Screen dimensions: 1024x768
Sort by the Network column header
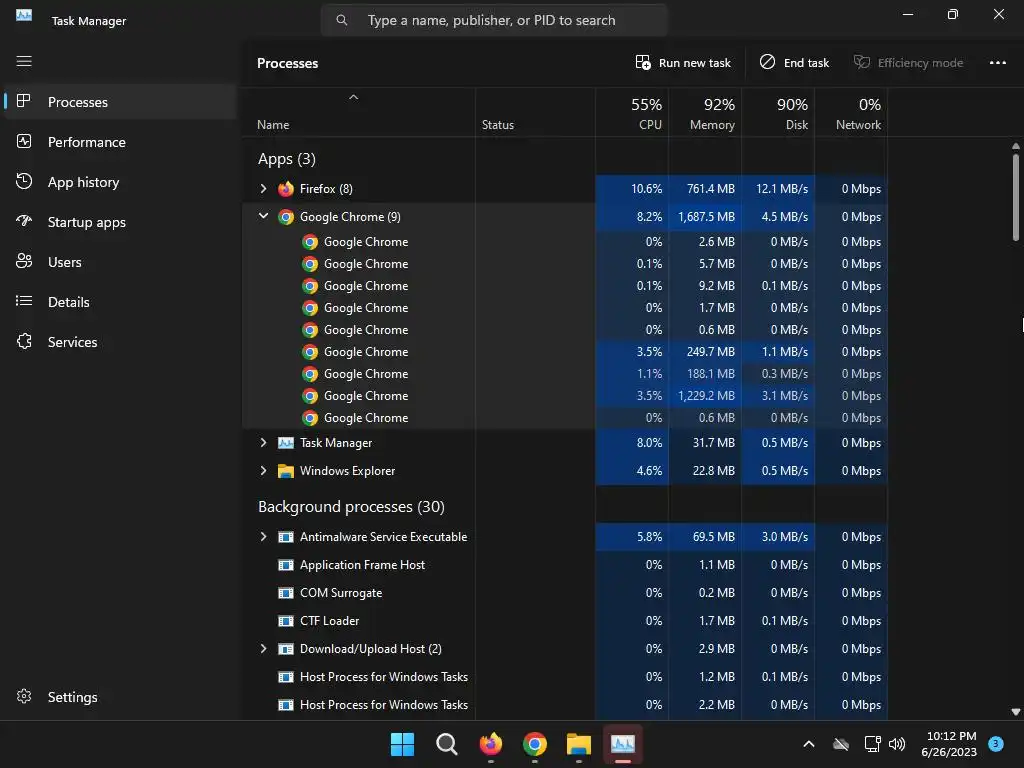(x=851, y=113)
